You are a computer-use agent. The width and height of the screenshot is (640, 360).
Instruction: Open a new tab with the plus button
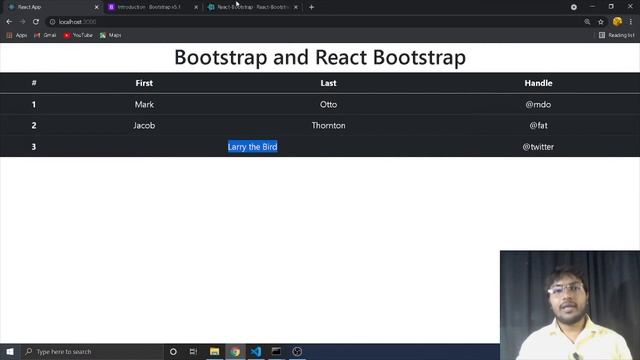click(311, 7)
